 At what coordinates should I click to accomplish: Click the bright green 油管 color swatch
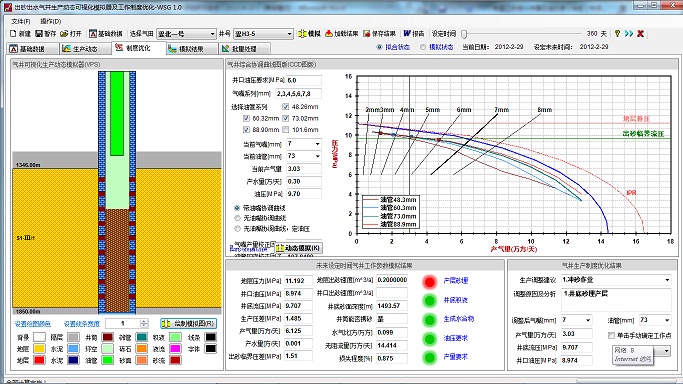[108, 360]
